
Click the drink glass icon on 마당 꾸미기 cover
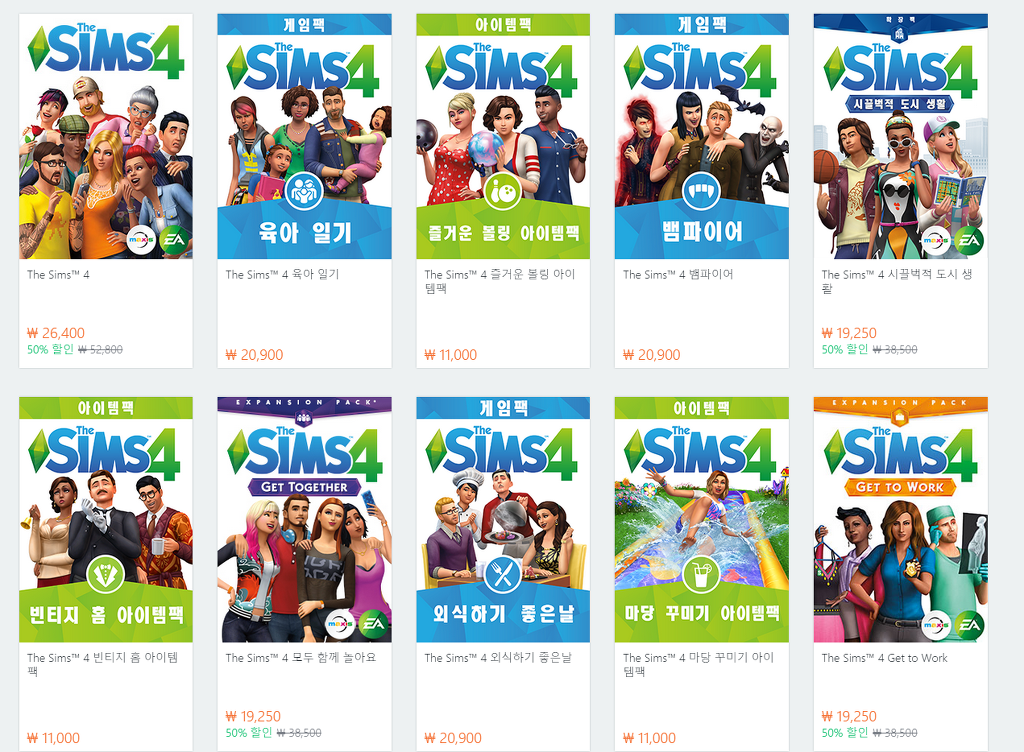[x=701, y=574]
